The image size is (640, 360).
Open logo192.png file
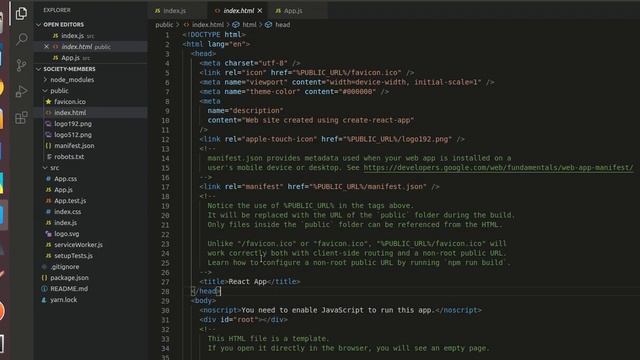click(73, 124)
